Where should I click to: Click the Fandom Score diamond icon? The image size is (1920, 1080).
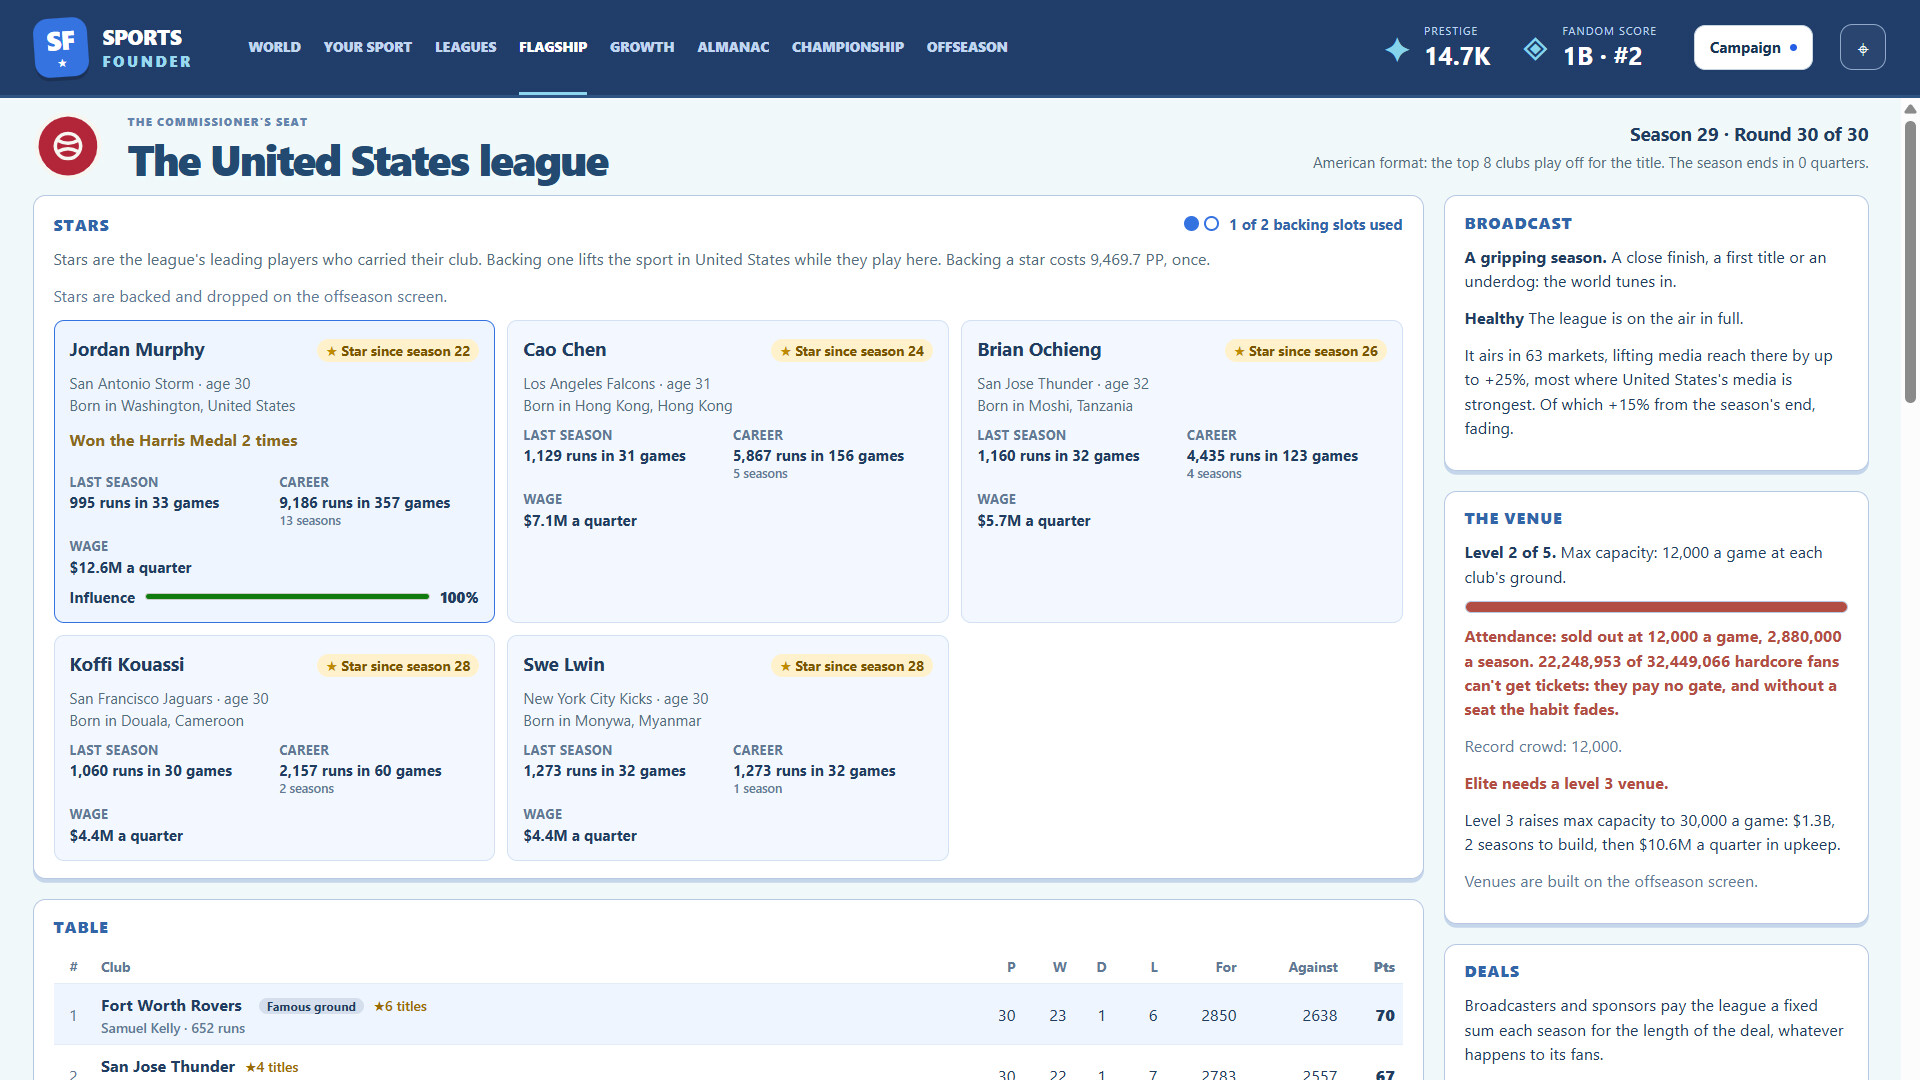[x=1535, y=49]
